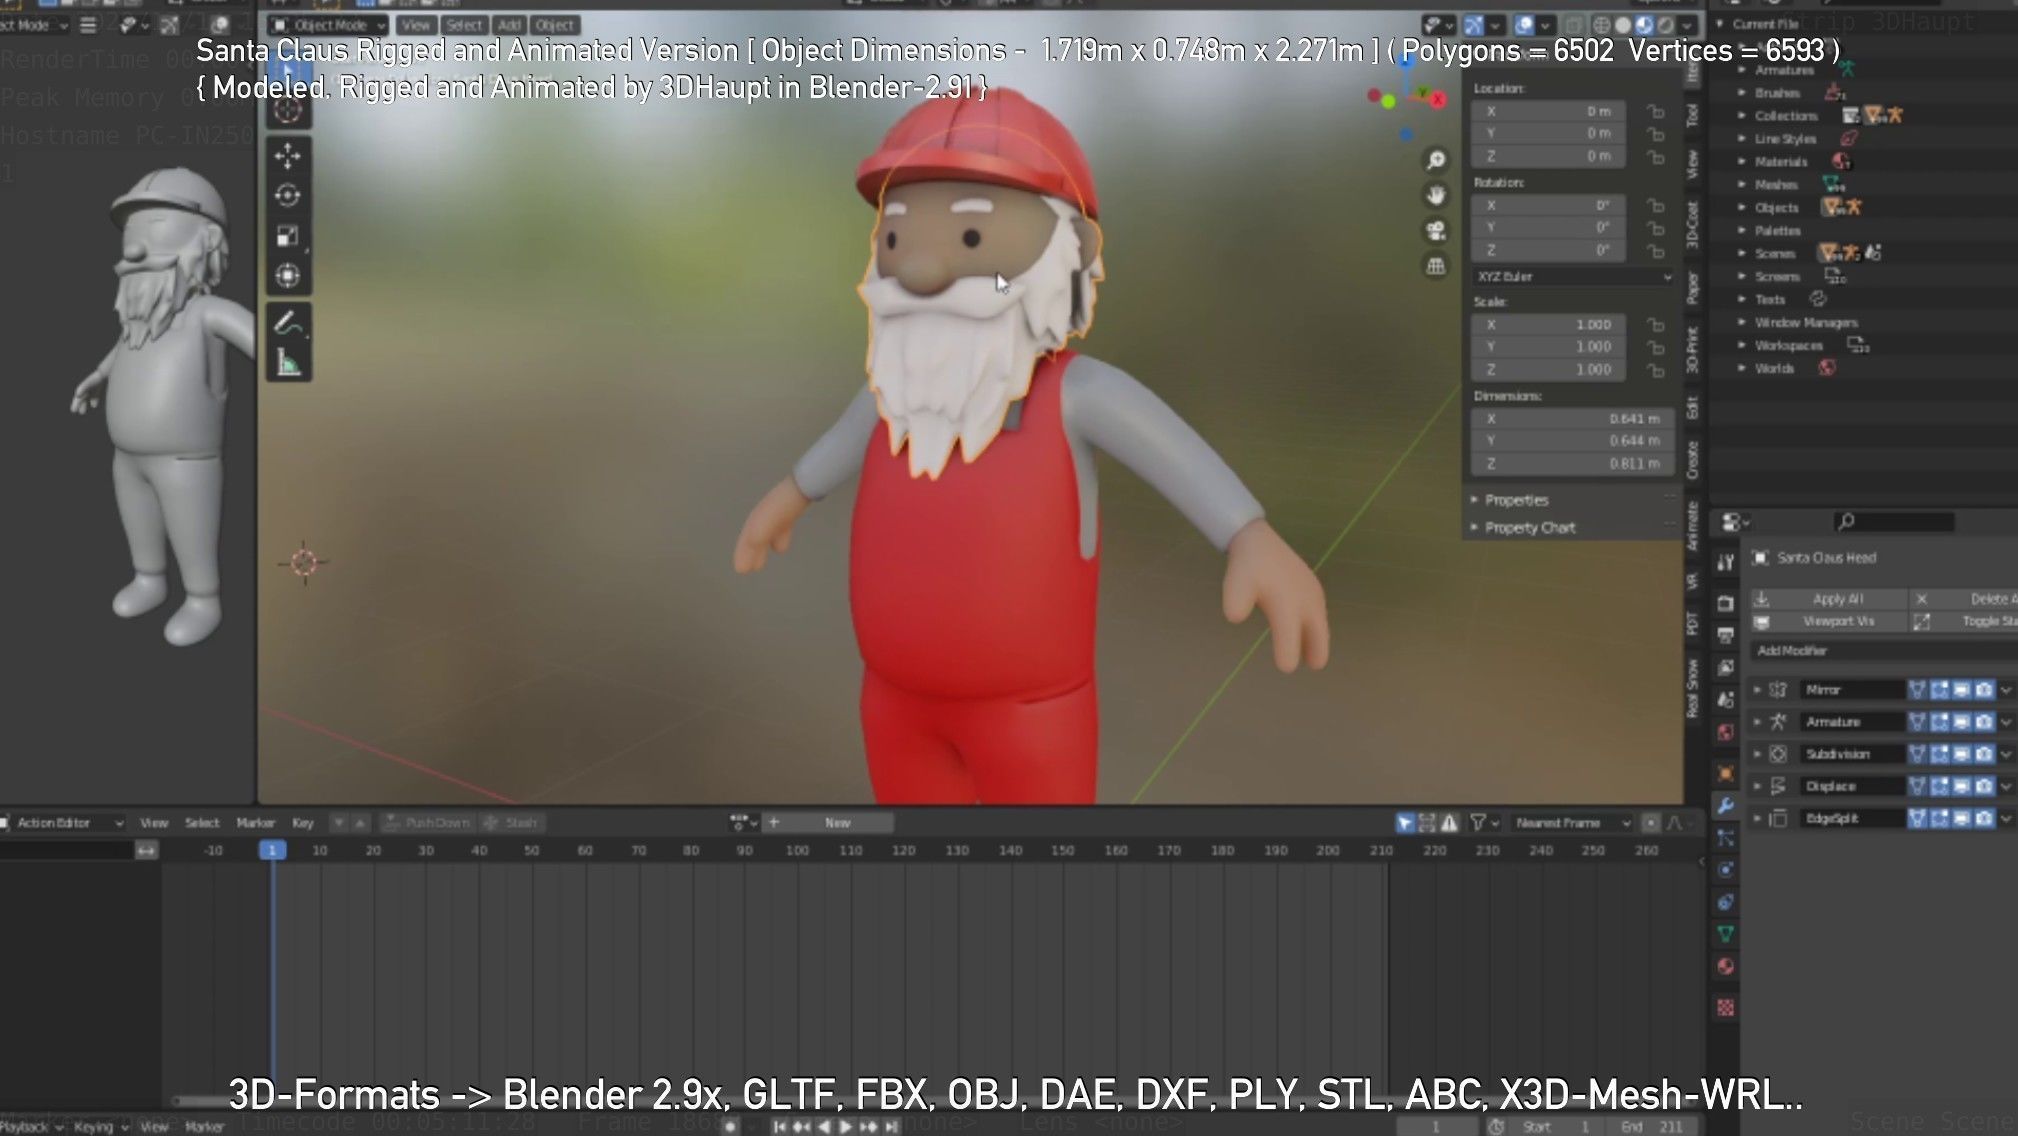
Task: Open the viewport Add menu
Action: pyautogui.click(x=510, y=25)
